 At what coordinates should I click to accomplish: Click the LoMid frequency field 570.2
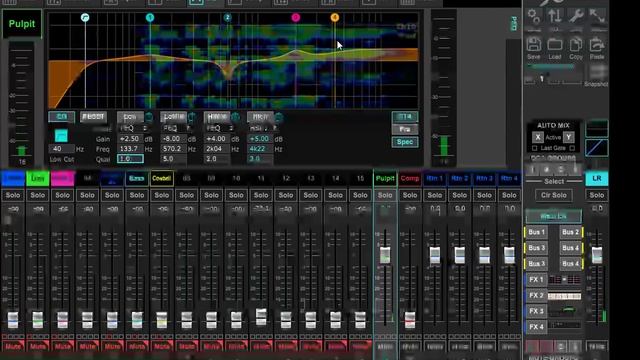click(173, 149)
